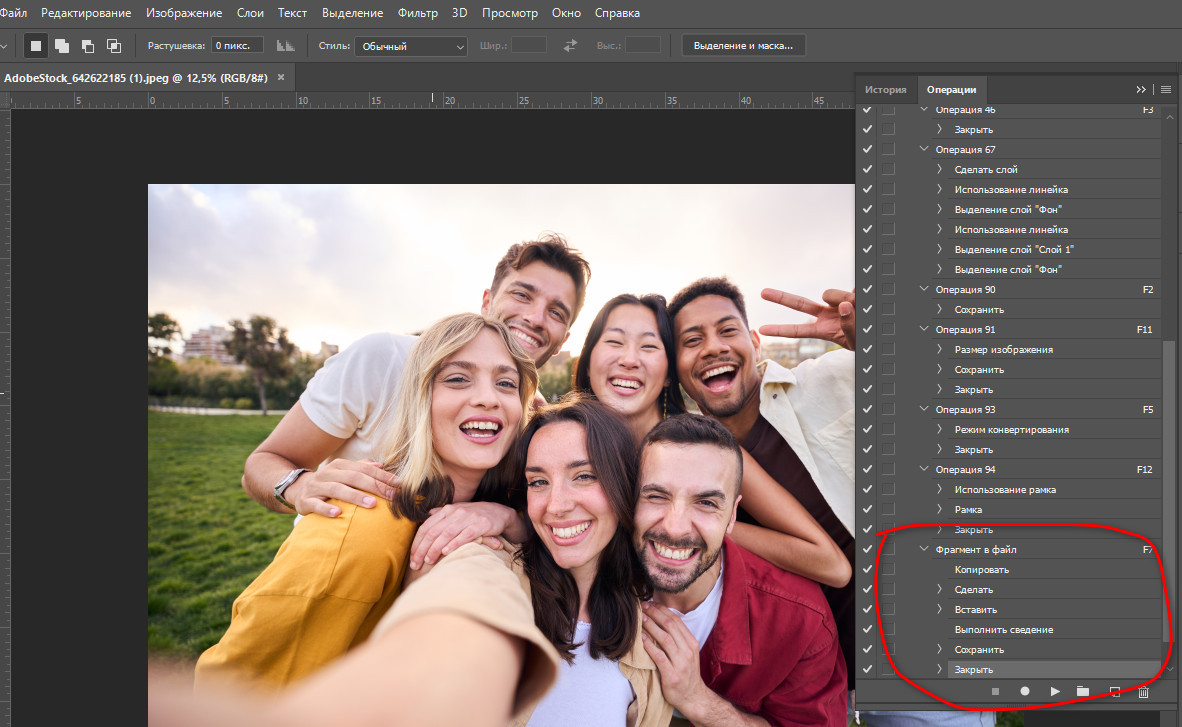Collapse Операция 93 action

click(x=923, y=410)
